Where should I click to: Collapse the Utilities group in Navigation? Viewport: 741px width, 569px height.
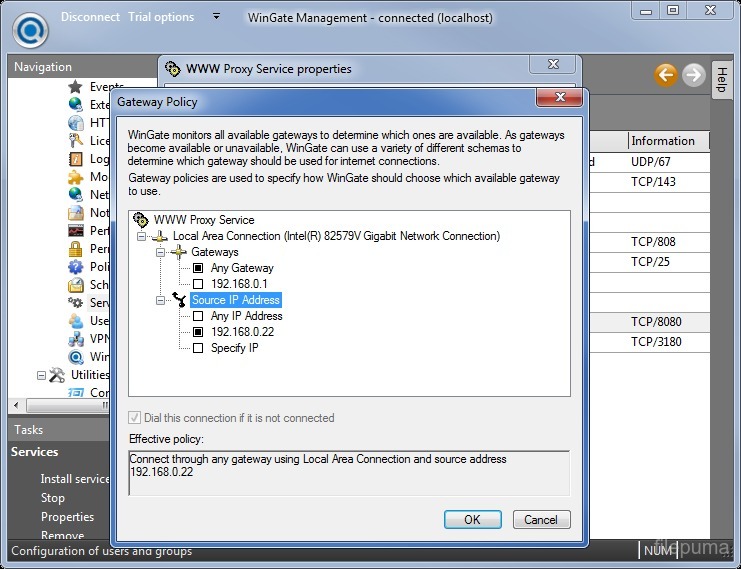[42, 375]
